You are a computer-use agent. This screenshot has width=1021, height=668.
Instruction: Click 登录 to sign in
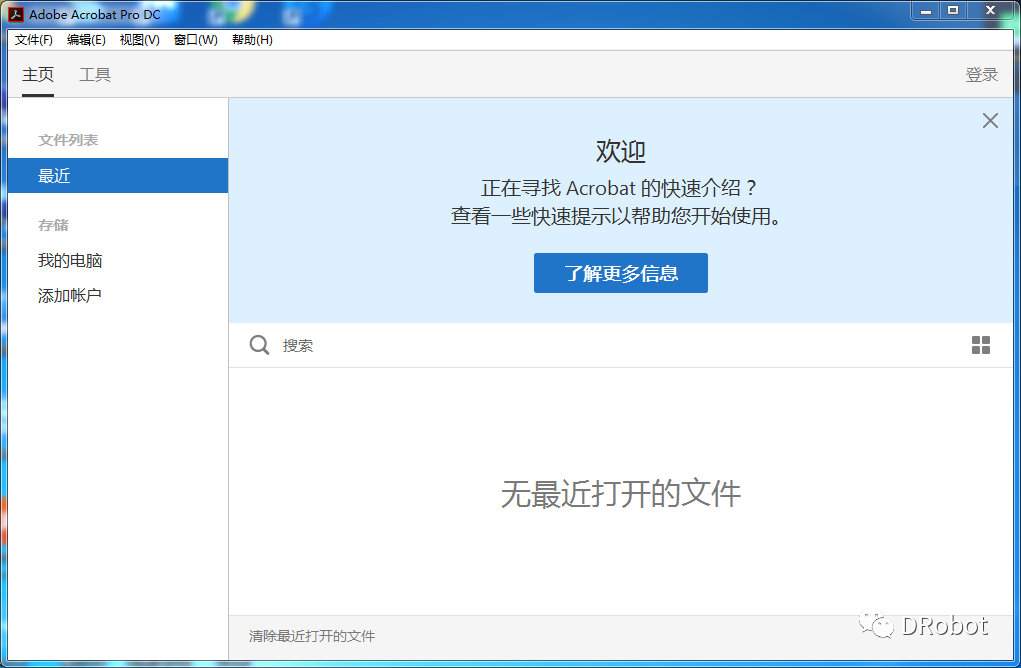(981, 75)
